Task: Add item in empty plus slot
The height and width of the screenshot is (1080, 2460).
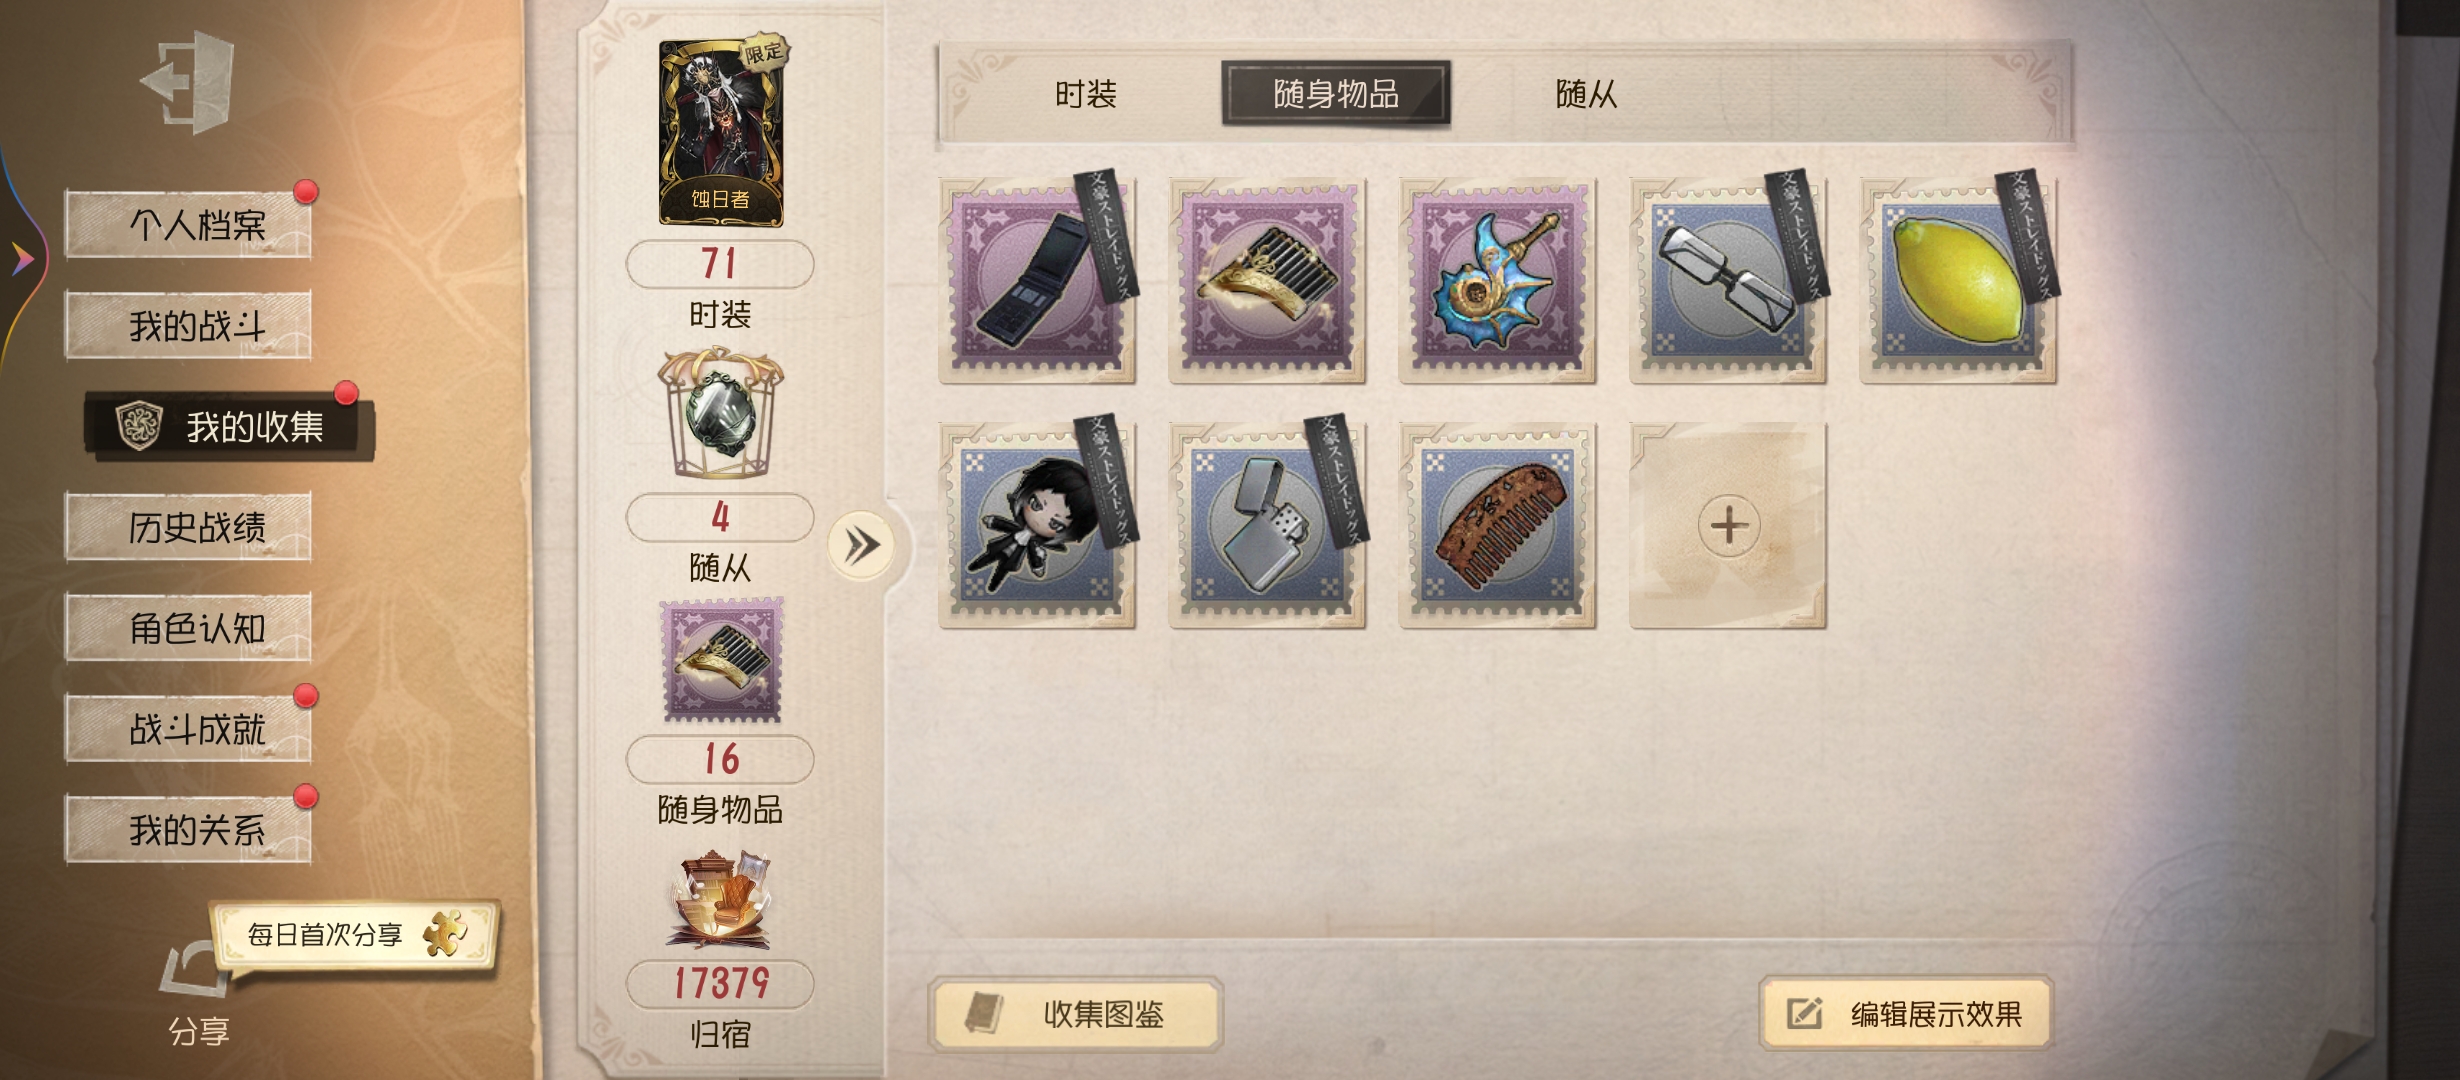Action: click(x=1728, y=525)
